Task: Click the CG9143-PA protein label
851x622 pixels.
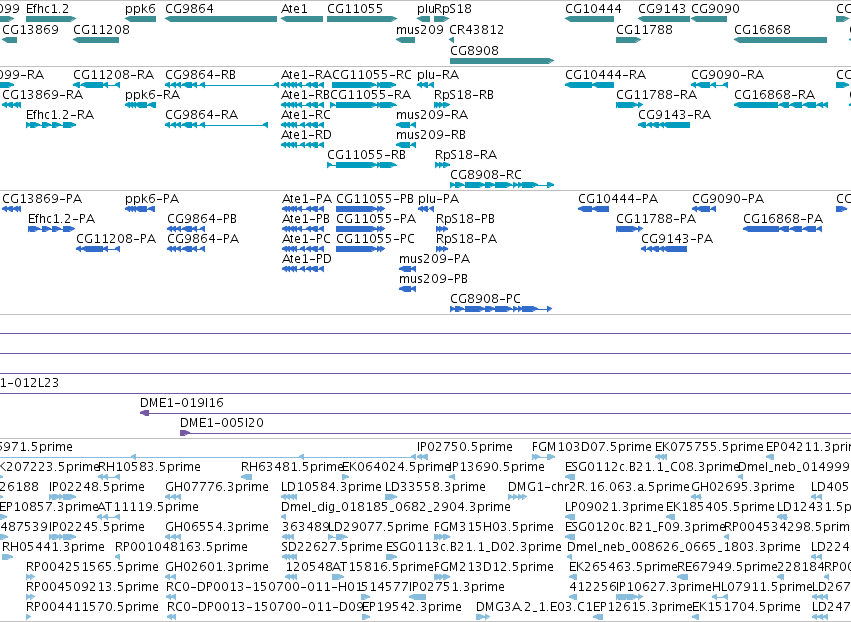Action: (x=677, y=239)
